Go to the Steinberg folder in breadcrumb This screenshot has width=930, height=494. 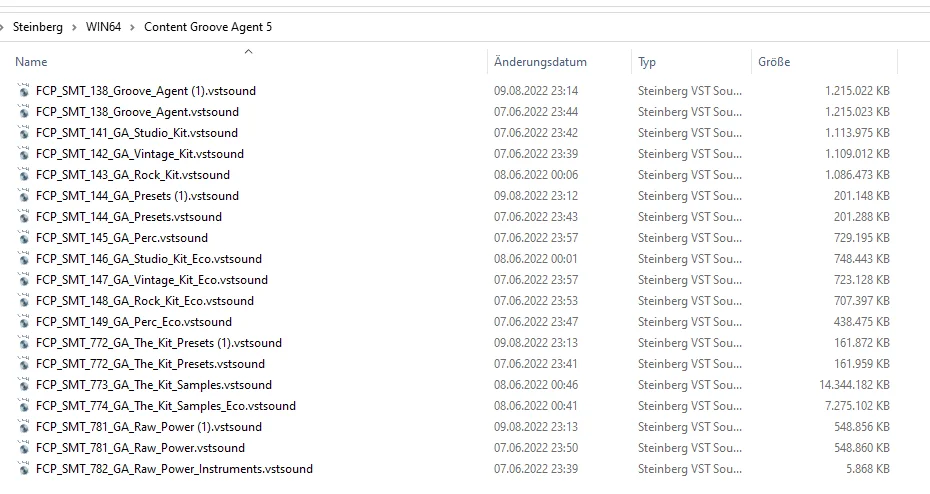37,27
